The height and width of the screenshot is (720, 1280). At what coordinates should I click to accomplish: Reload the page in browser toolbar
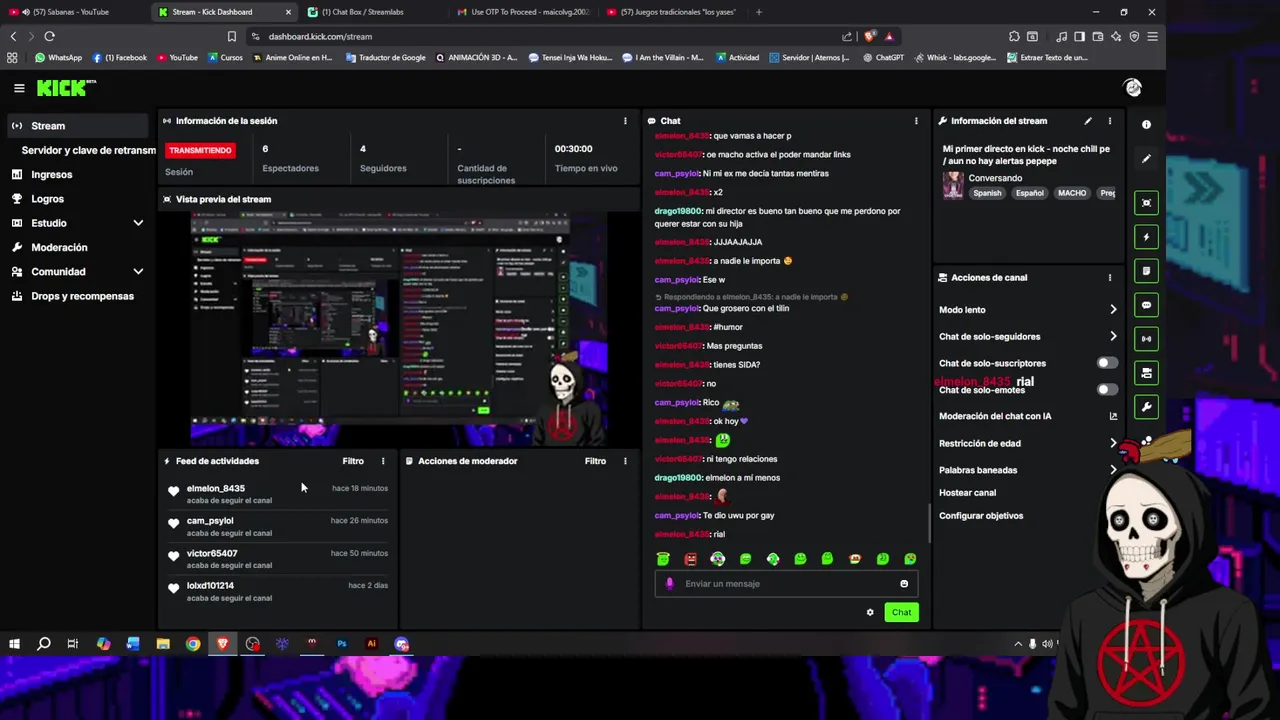49,36
